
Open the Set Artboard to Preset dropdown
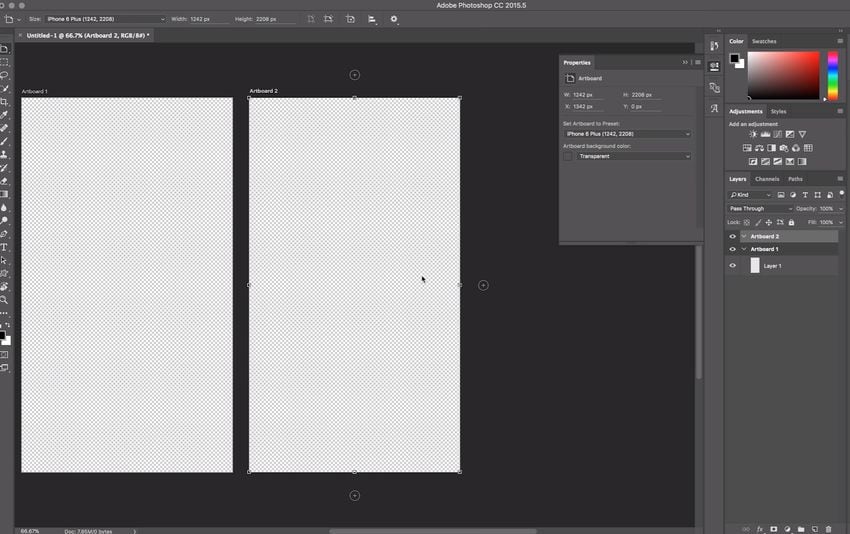tap(627, 134)
